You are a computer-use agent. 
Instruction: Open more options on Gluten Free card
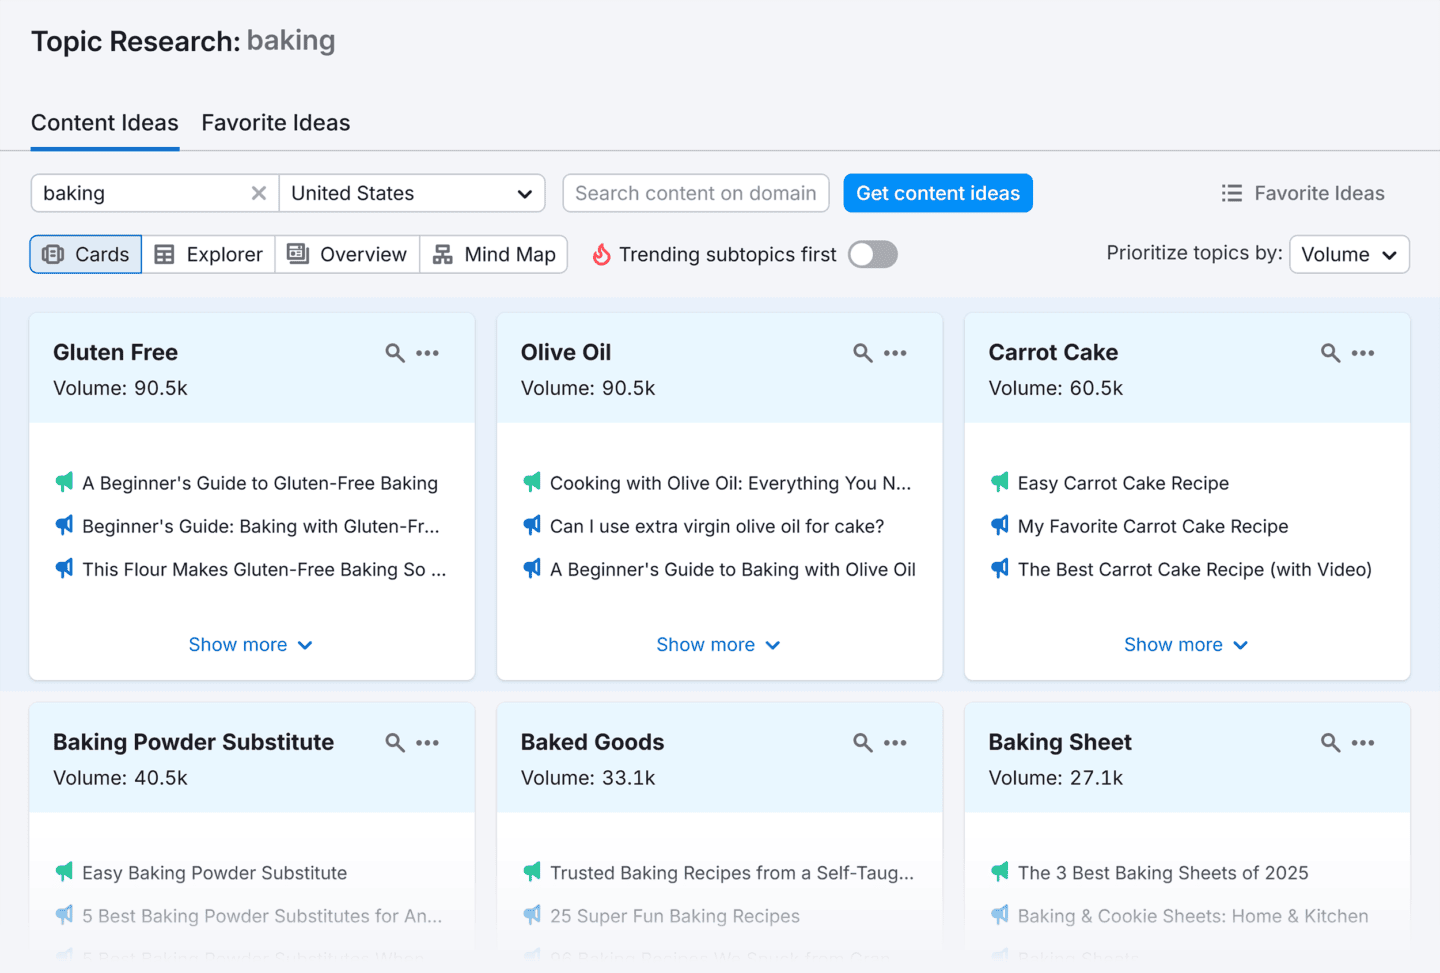(x=428, y=353)
